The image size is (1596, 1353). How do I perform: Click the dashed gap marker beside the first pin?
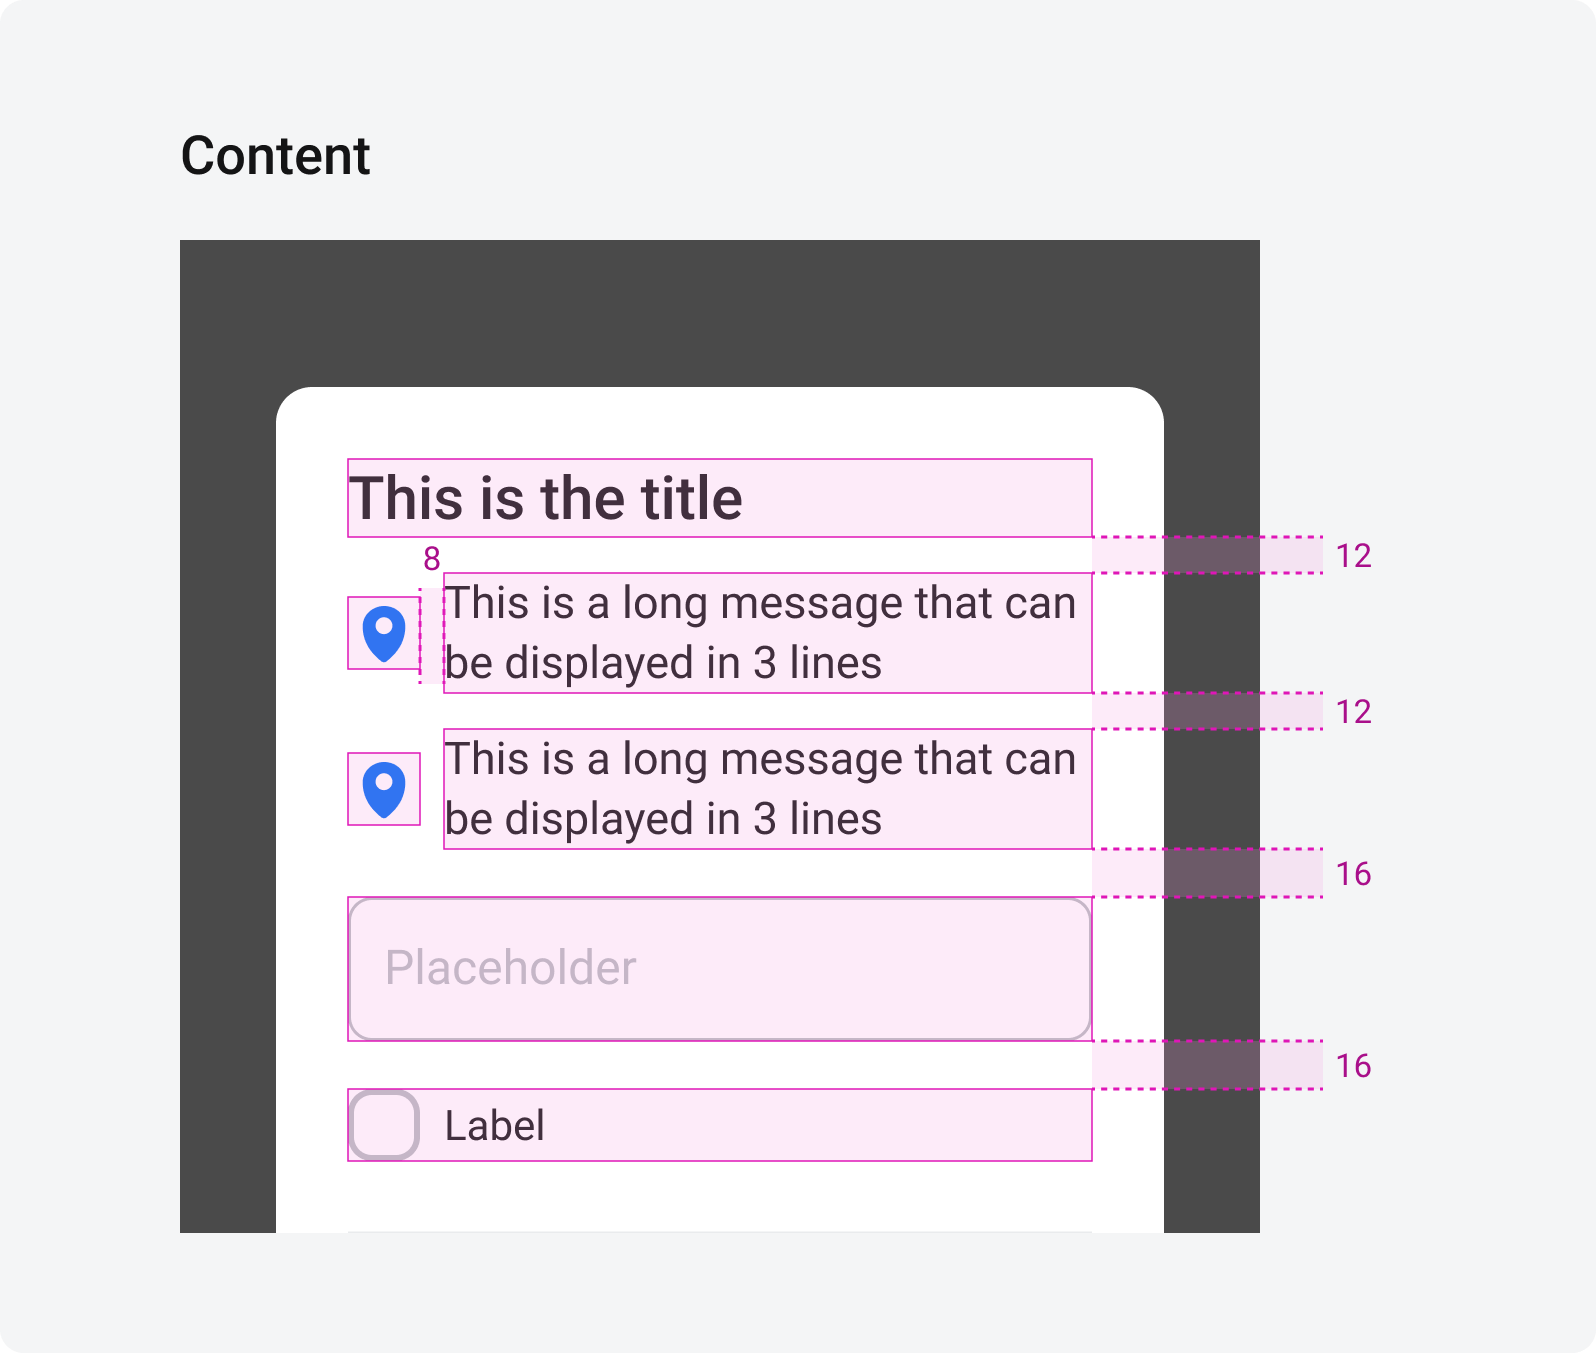(x=432, y=634)
